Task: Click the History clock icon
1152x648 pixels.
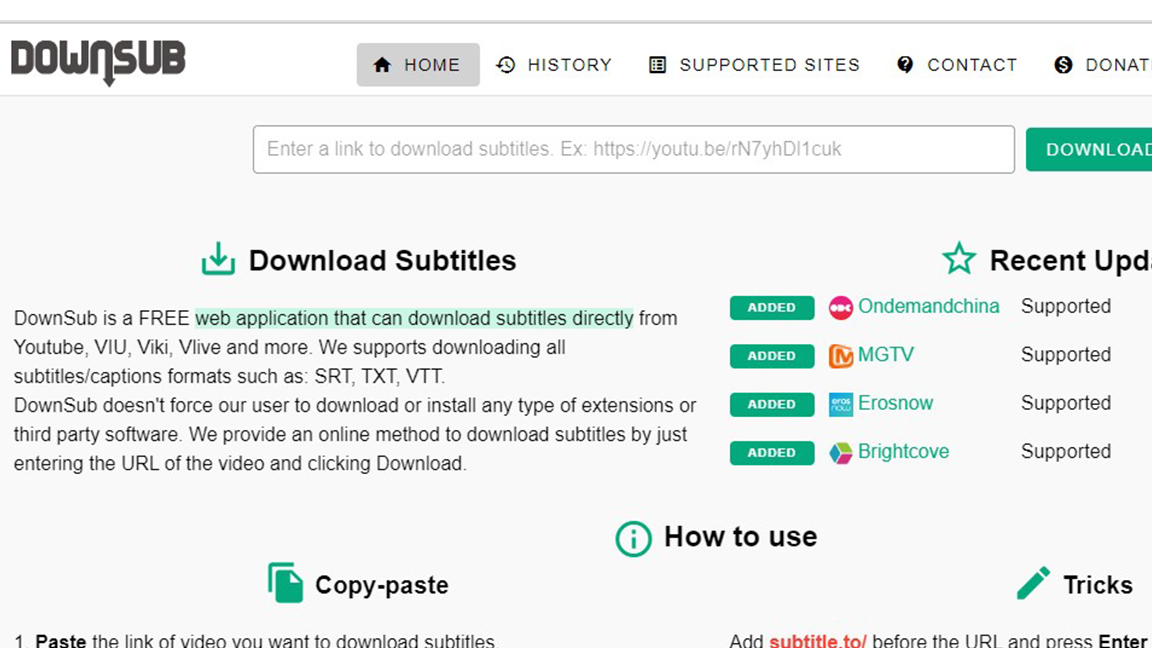Action: click(x=505, y=65)
